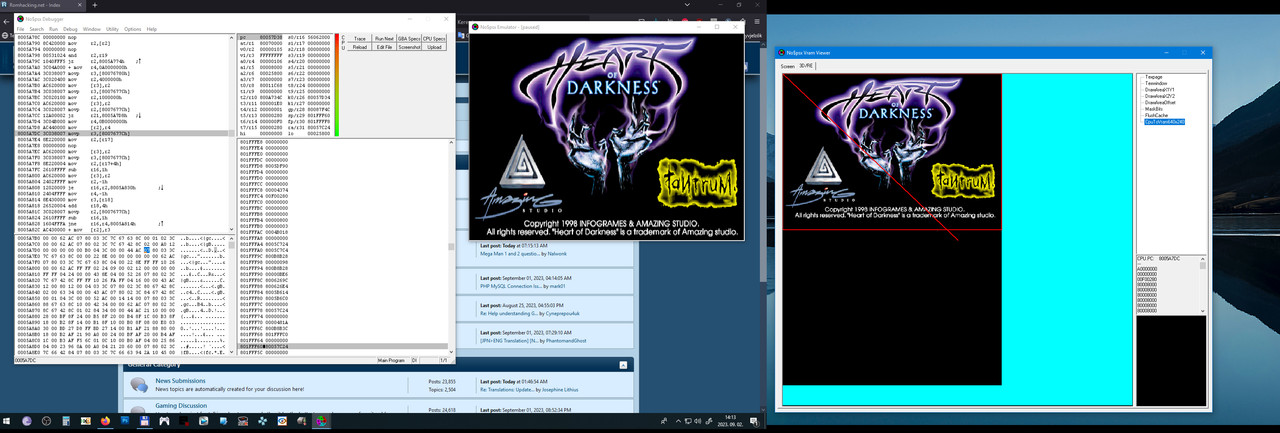
Task: Open the Debug menu in debugger
Action: tap(69, 29)
